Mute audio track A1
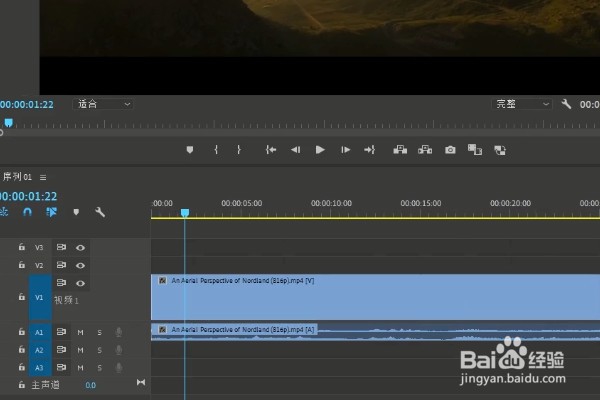The width and height of the screenshot is (600, 400). [80, 332]
